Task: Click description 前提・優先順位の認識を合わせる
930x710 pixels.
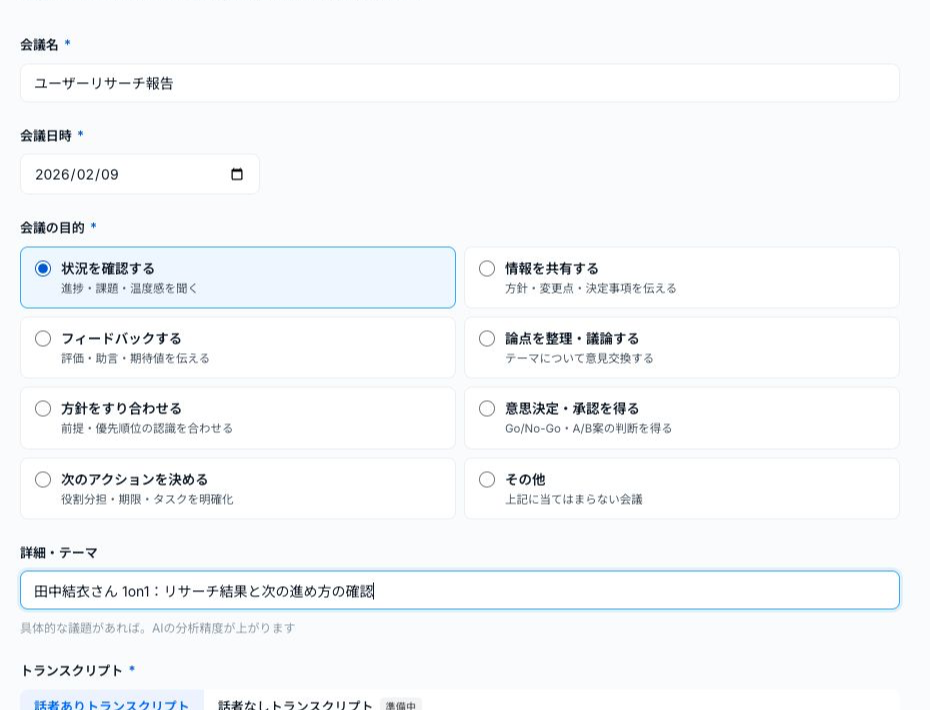Action: tap(147, 428)
